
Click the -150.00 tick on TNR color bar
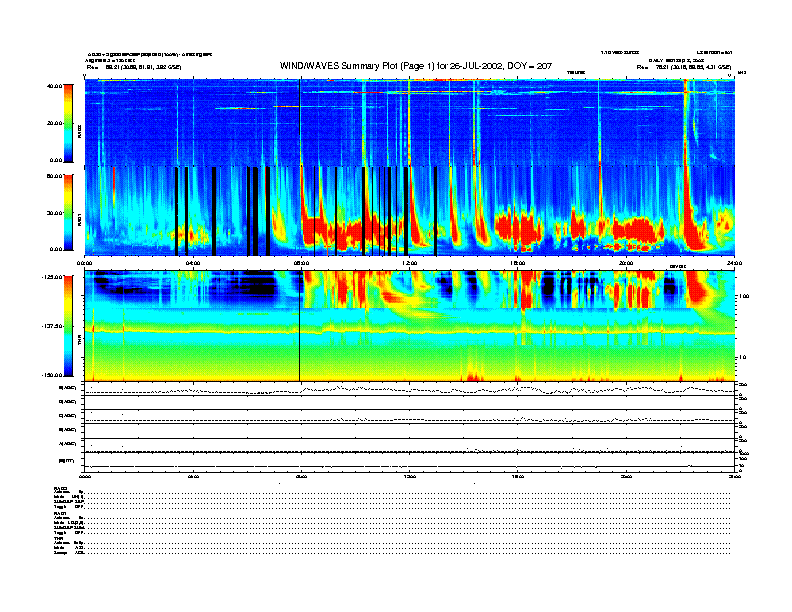click(x=52, y=375)
